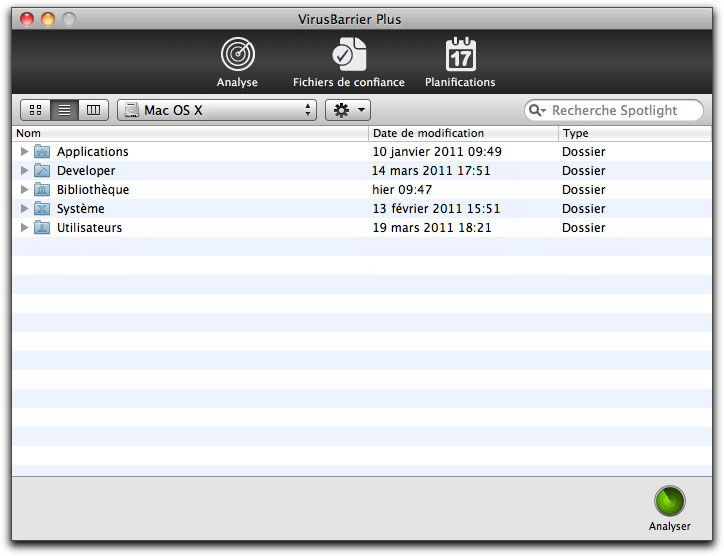This screenshot has width=724, height=556.
Task: Select the Système row name
Action: (80, 209)
